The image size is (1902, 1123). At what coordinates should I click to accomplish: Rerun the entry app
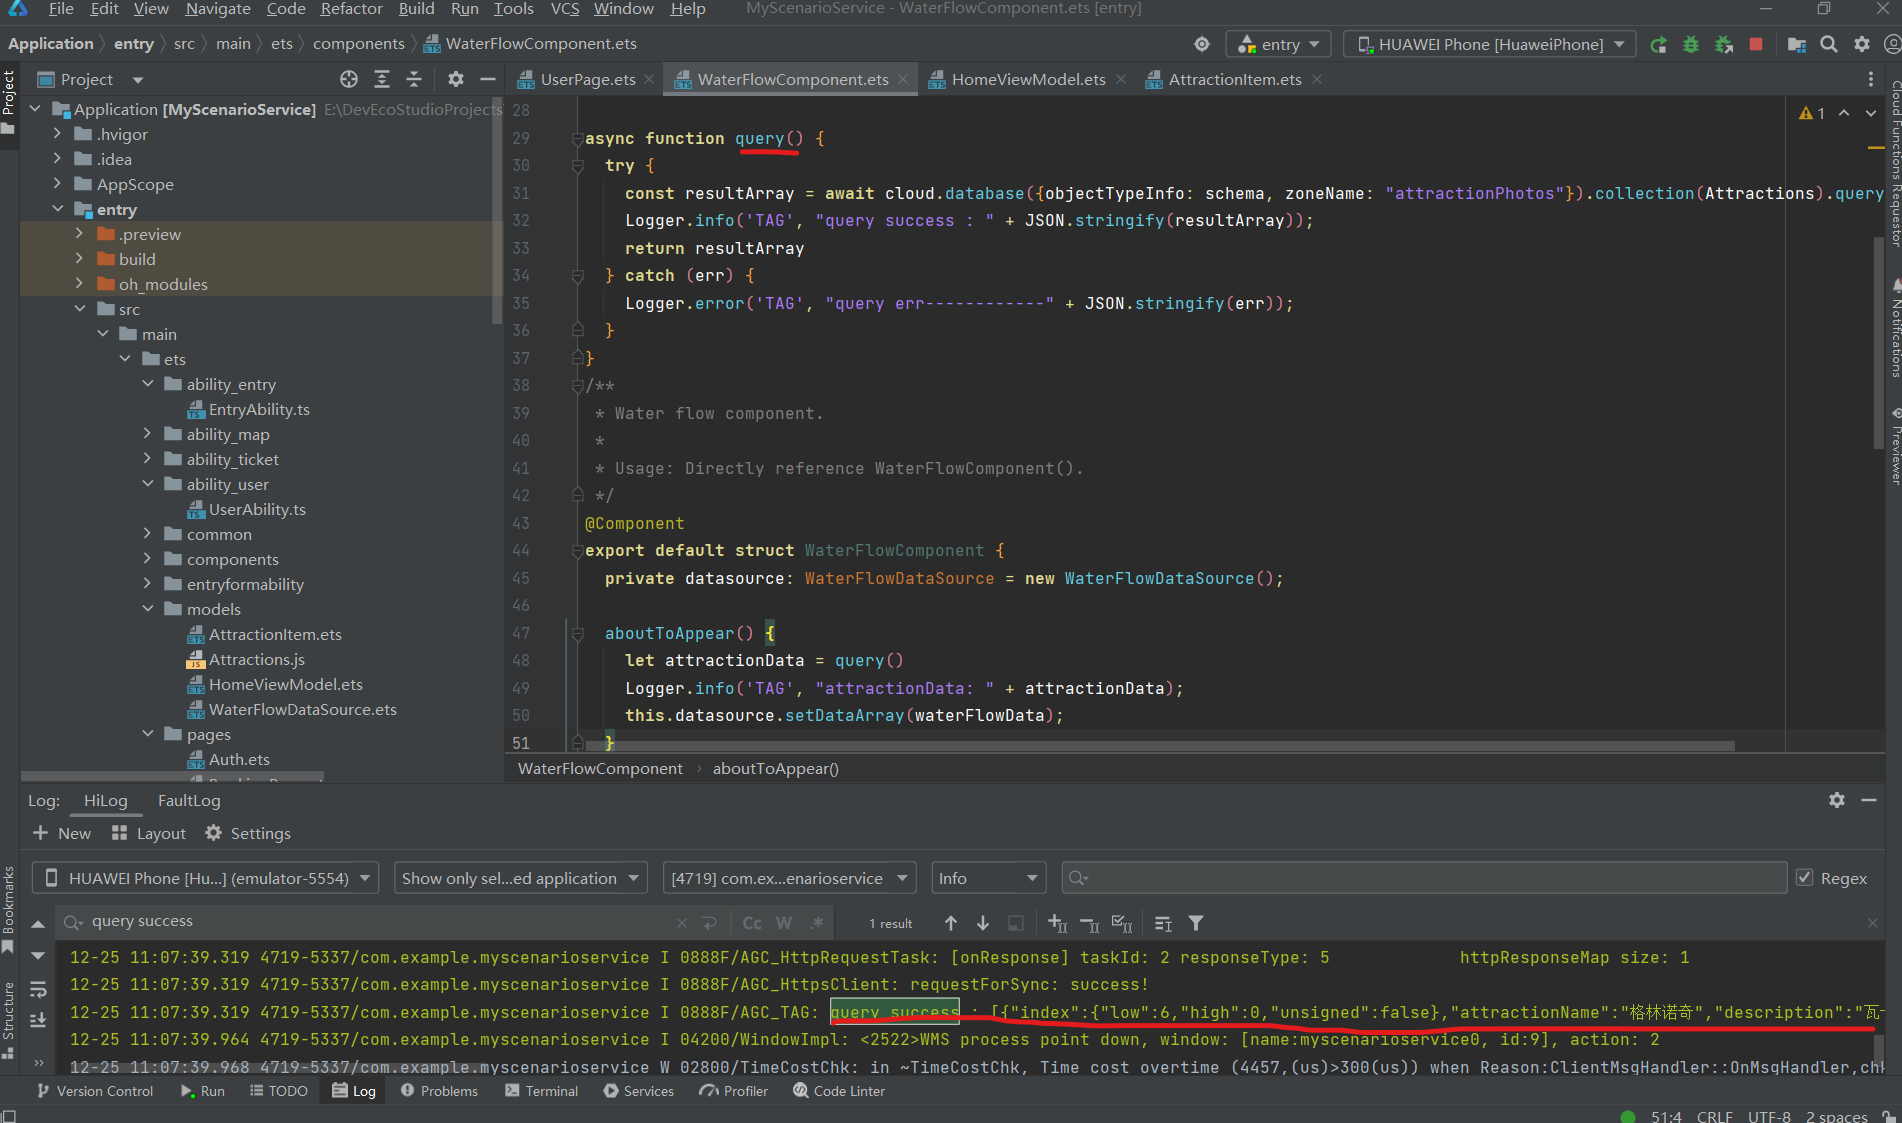click(1658, 44)
